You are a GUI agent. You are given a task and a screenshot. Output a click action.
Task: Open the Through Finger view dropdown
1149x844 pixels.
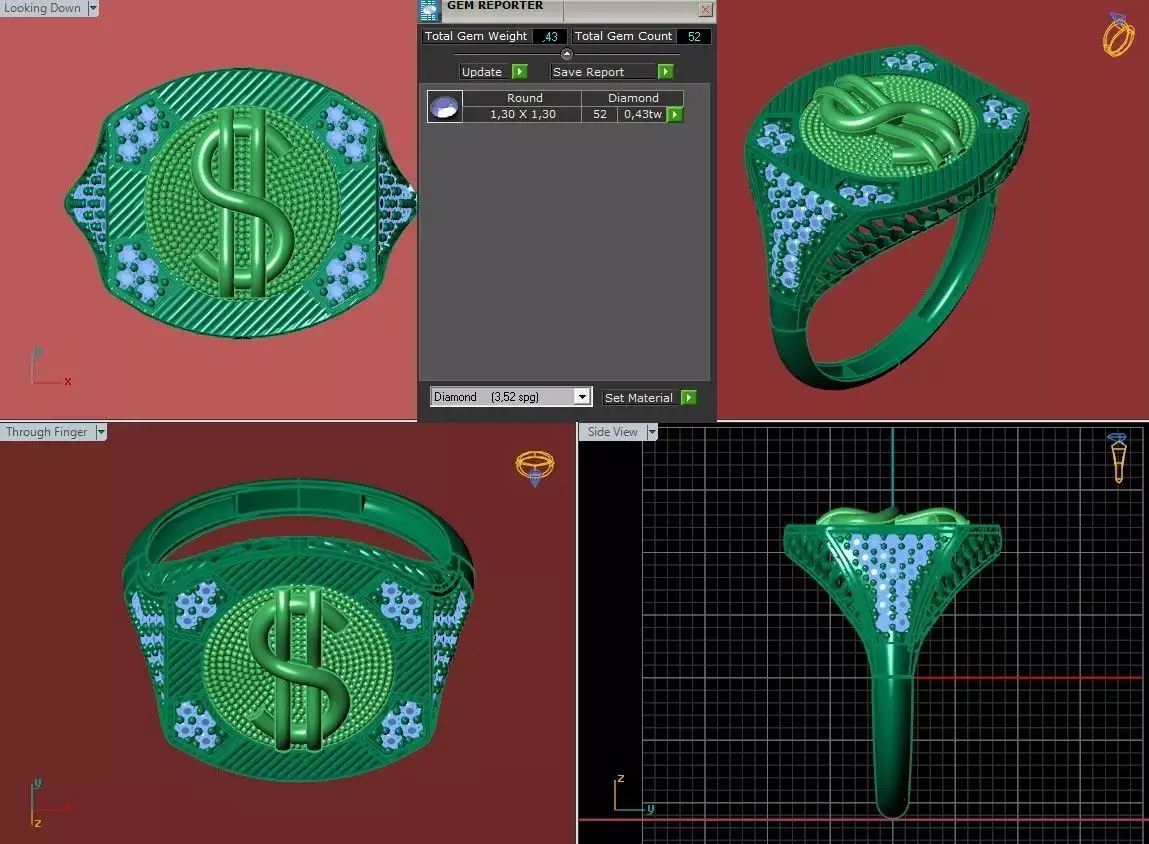pos(101,432)
